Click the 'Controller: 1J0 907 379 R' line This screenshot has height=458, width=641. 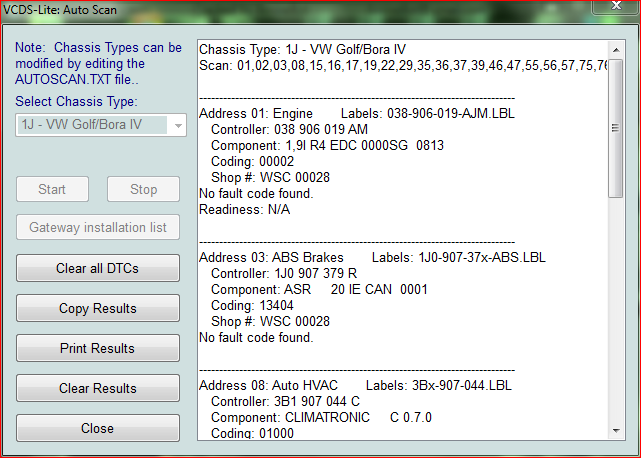pos(284,273)
